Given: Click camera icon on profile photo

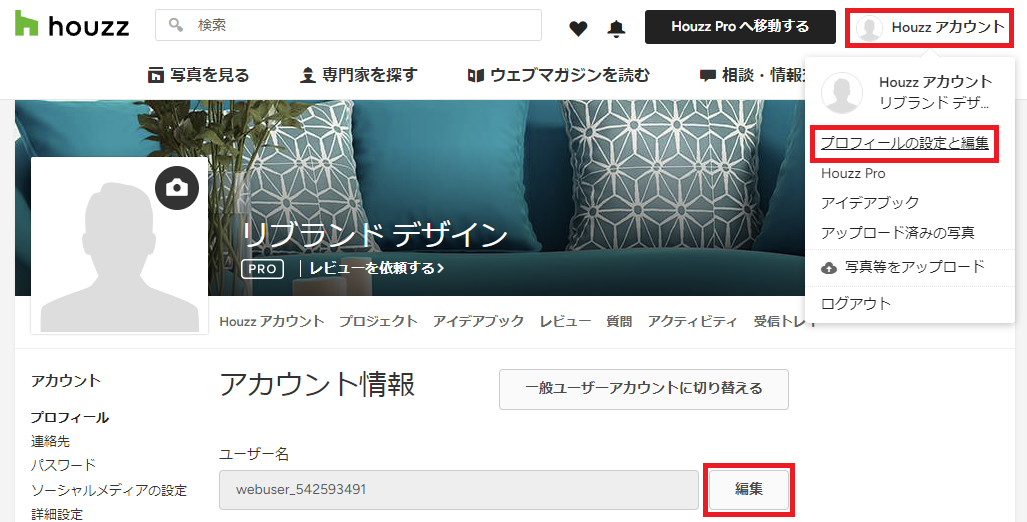Looking at the screenshot, I should pos(177,188).
